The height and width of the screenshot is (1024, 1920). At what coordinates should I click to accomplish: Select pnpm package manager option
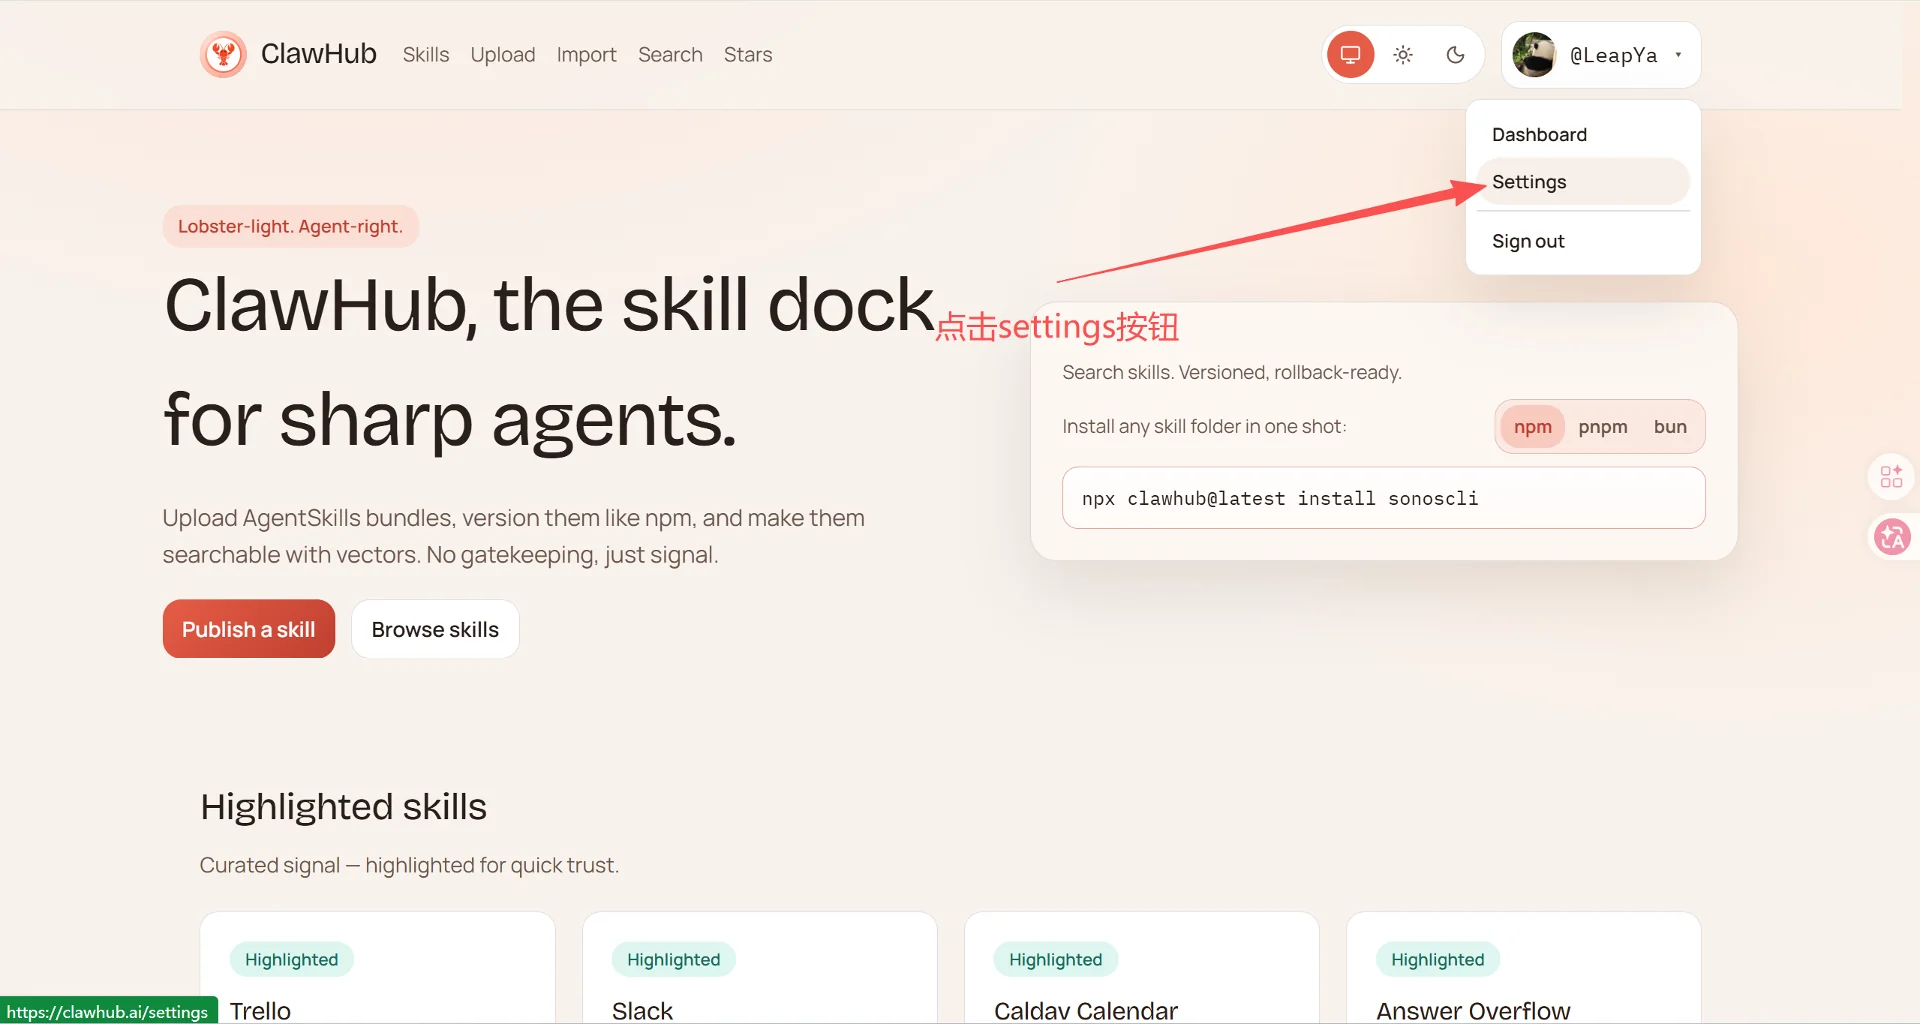pyautogui.click(x=1602, y=427)
